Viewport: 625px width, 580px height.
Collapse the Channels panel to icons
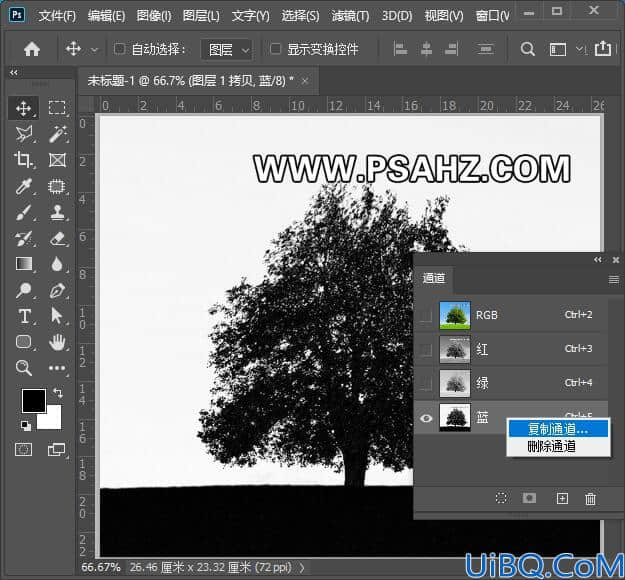[597, 260]
